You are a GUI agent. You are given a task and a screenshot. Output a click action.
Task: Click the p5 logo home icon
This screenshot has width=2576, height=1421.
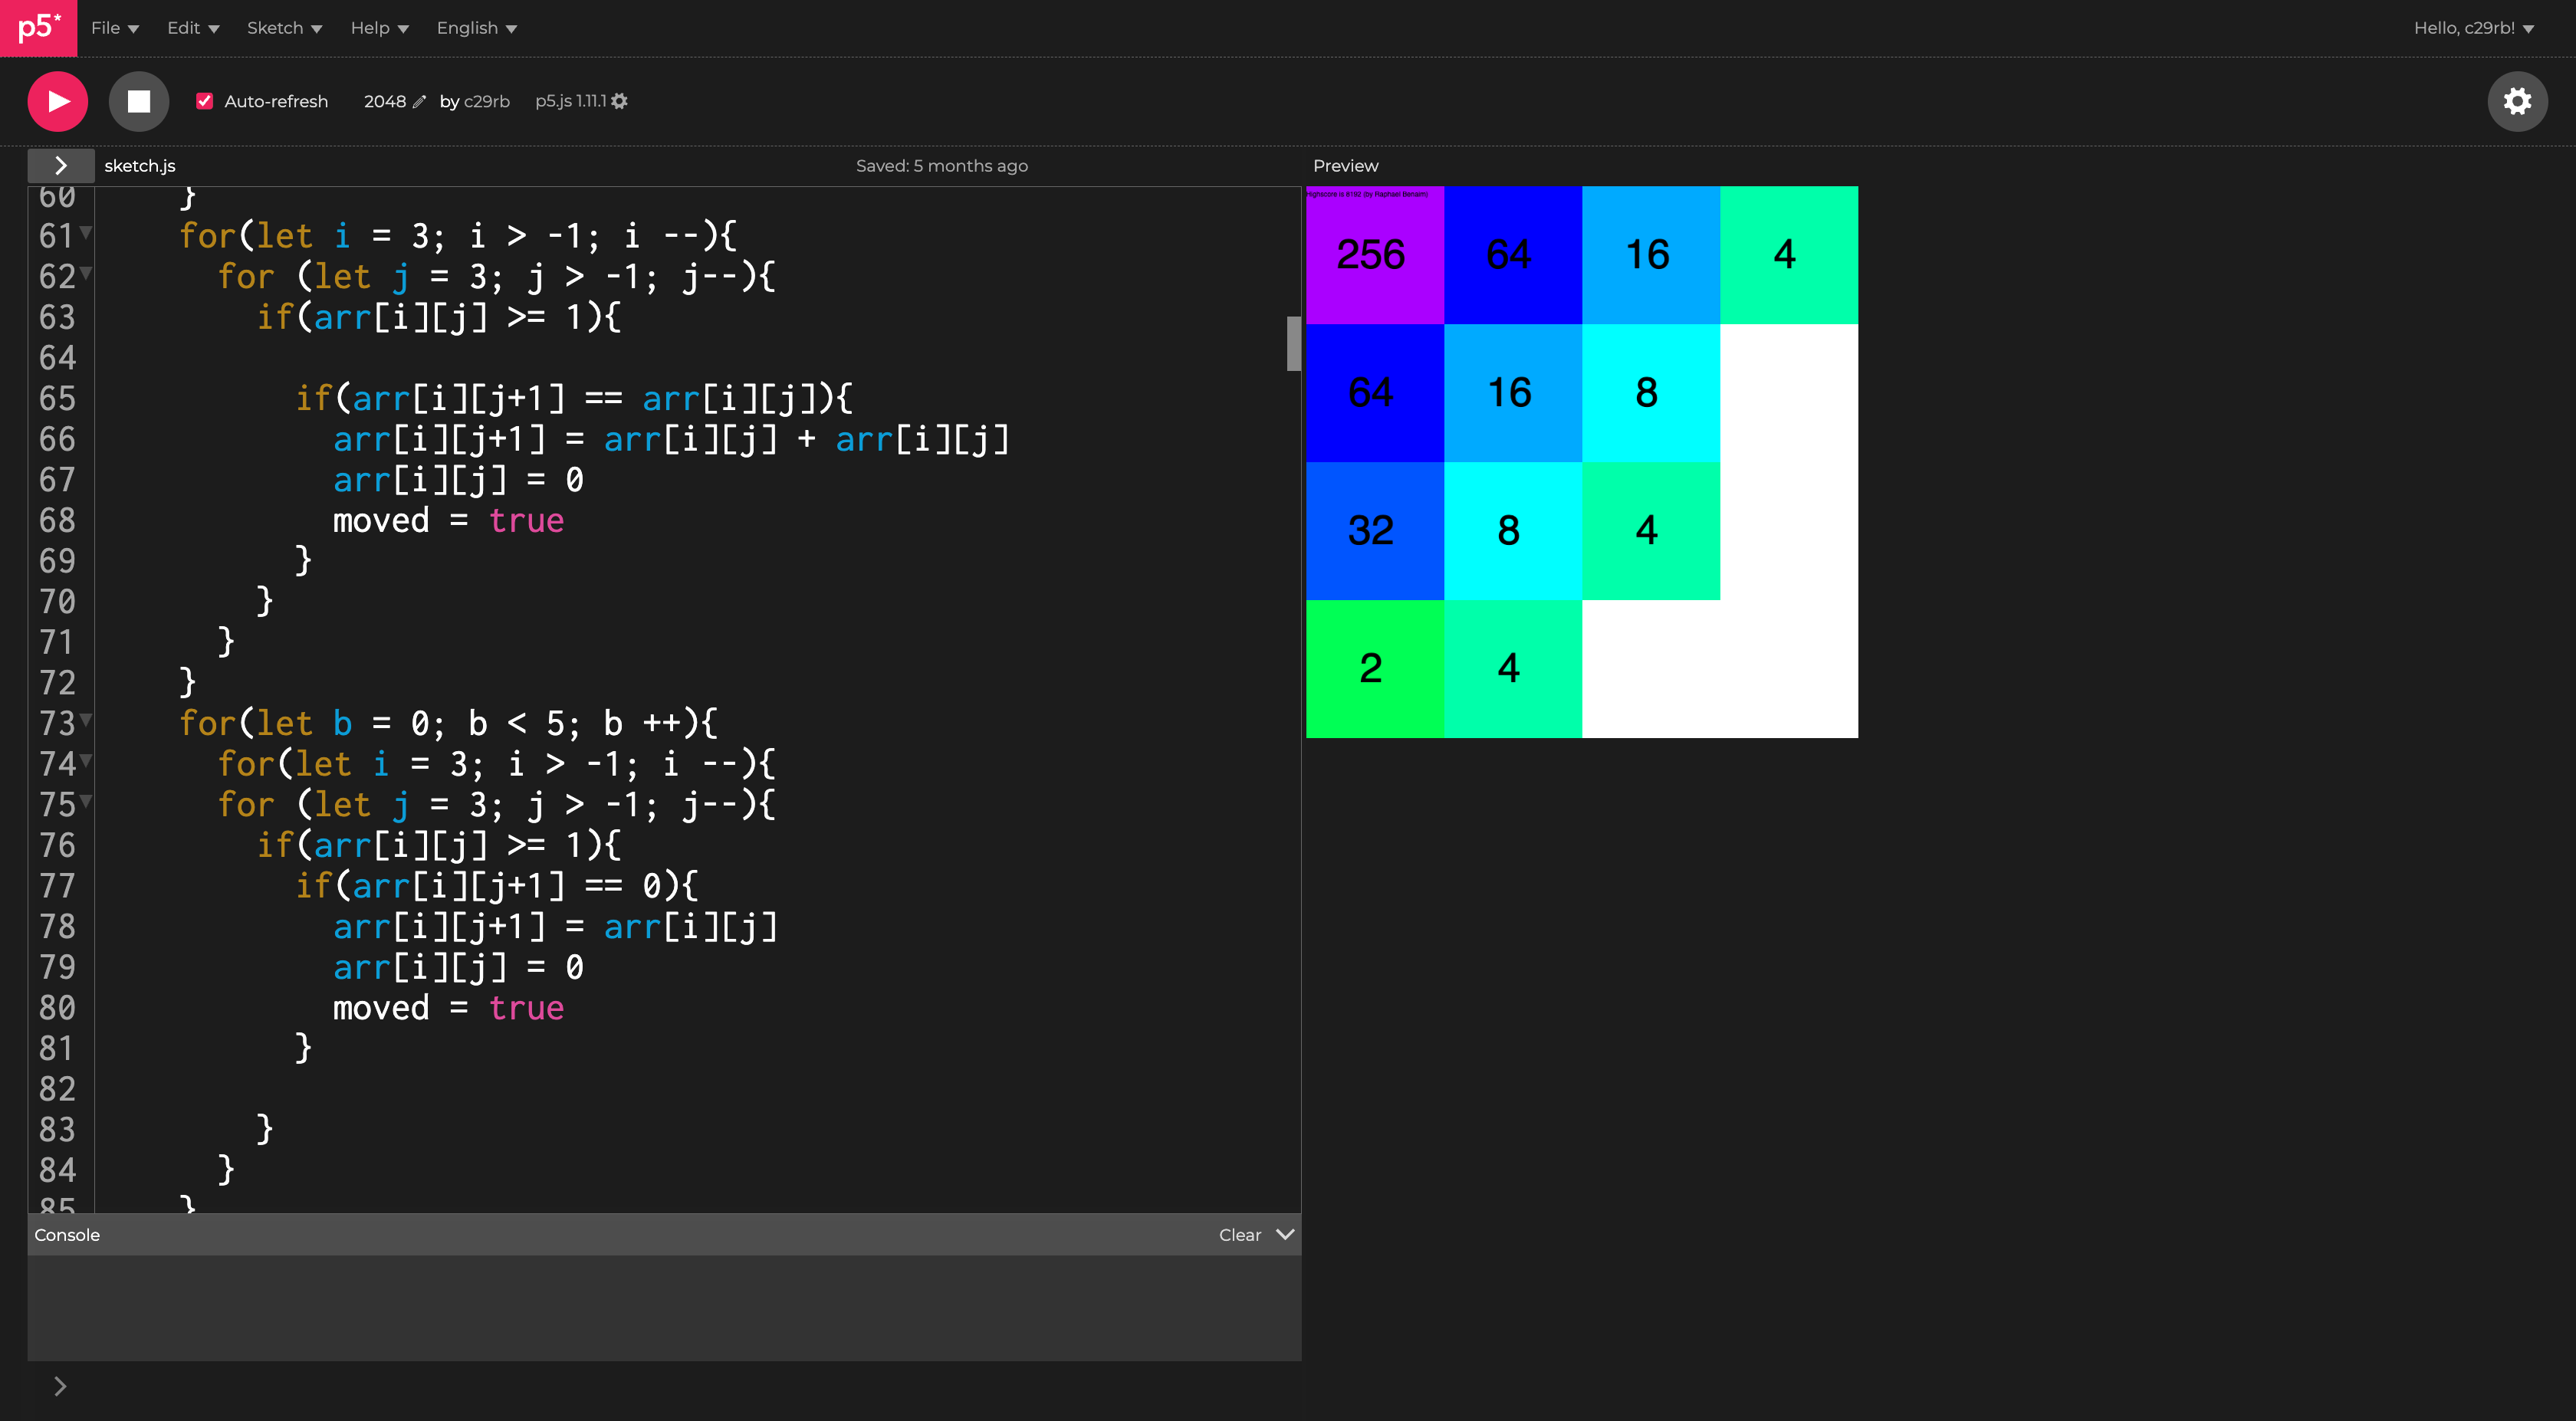pos(38,28)
